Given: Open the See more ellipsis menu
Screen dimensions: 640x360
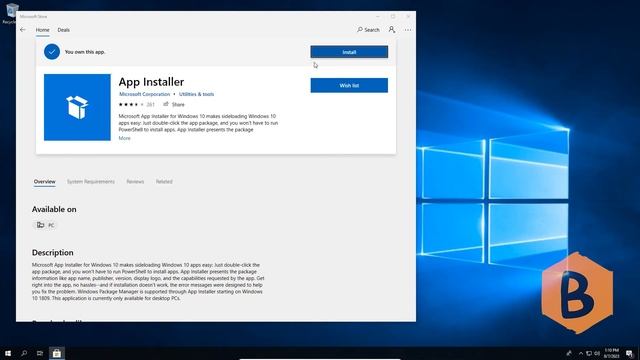Looking at the screenshot, I should [408, 30].
